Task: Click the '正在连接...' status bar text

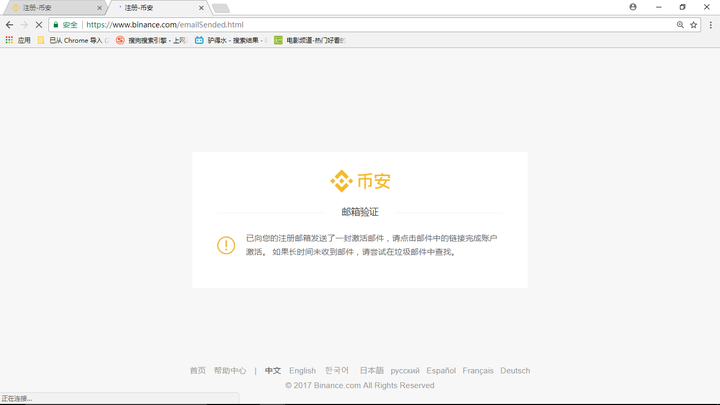Action: tap(17, 399)
